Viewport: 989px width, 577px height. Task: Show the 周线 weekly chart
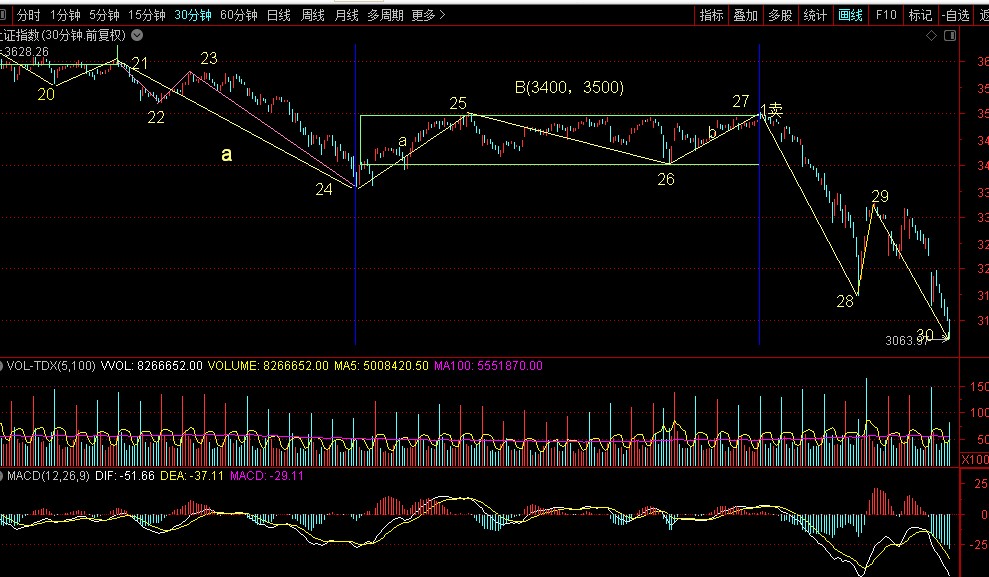(x=312, y=15)
